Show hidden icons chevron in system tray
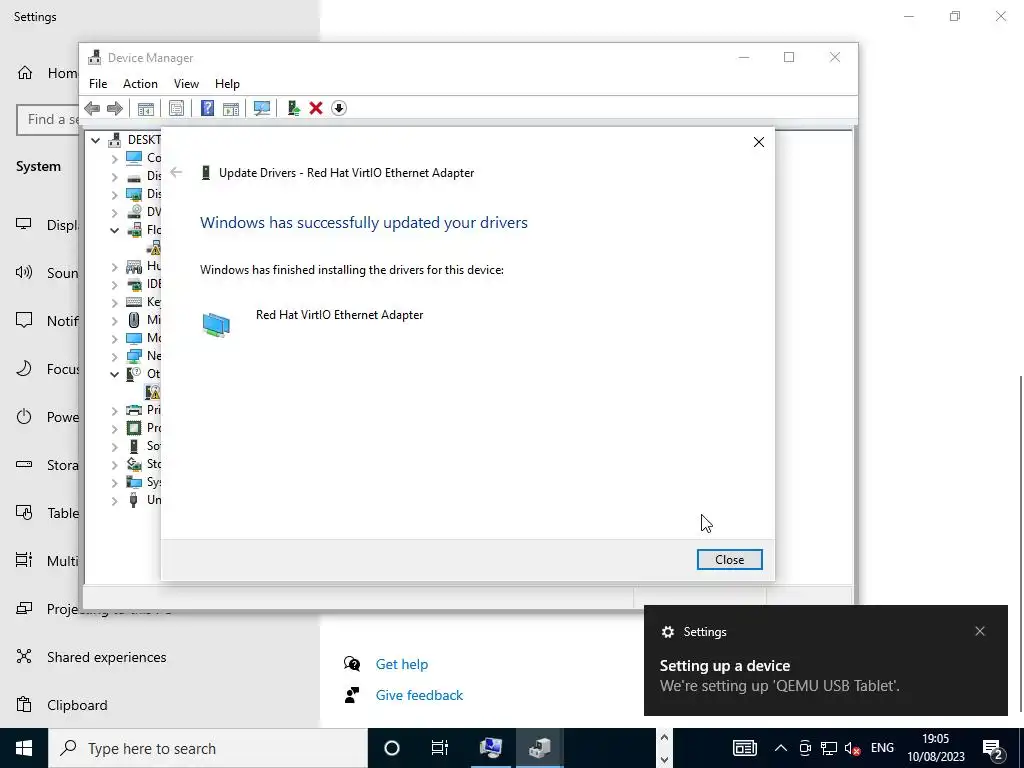Screen dimensions: 1024x768 tap(780, 748)
